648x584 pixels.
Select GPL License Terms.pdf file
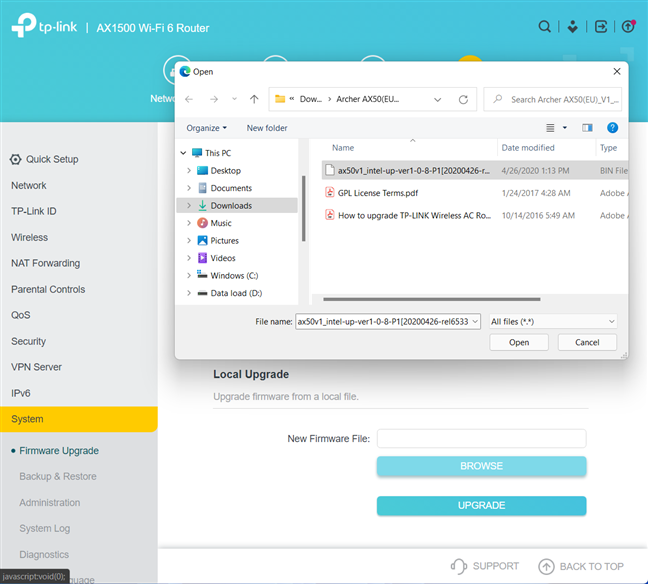378,193
